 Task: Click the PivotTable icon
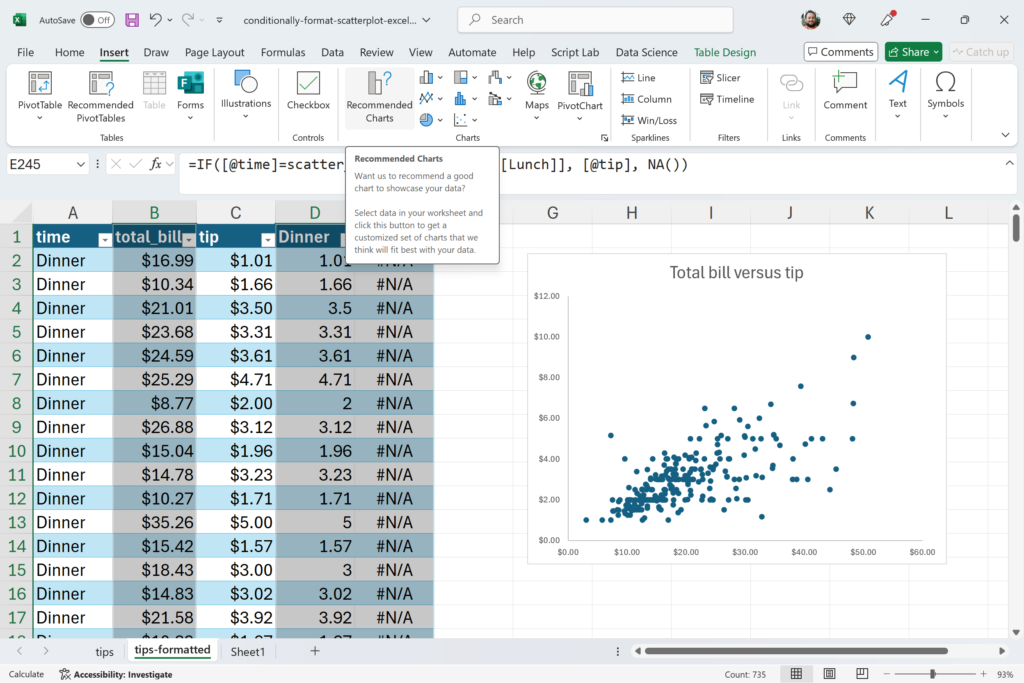(x=40, y=83)
